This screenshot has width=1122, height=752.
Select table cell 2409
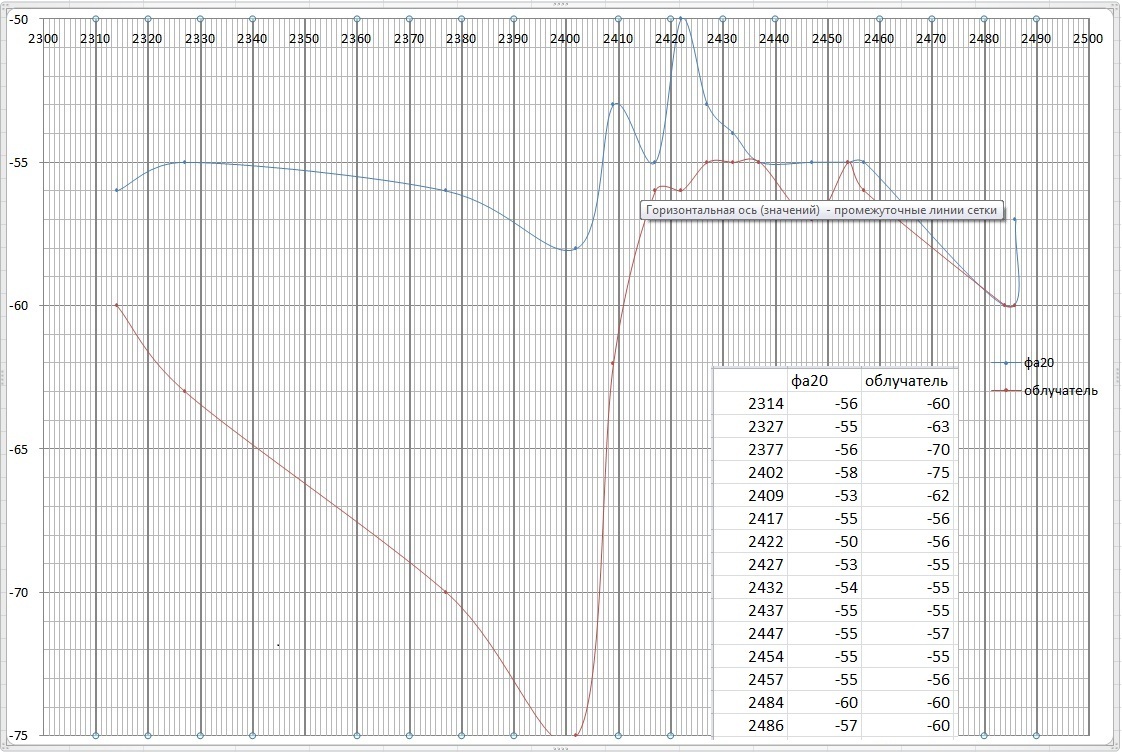coord(766,495)
